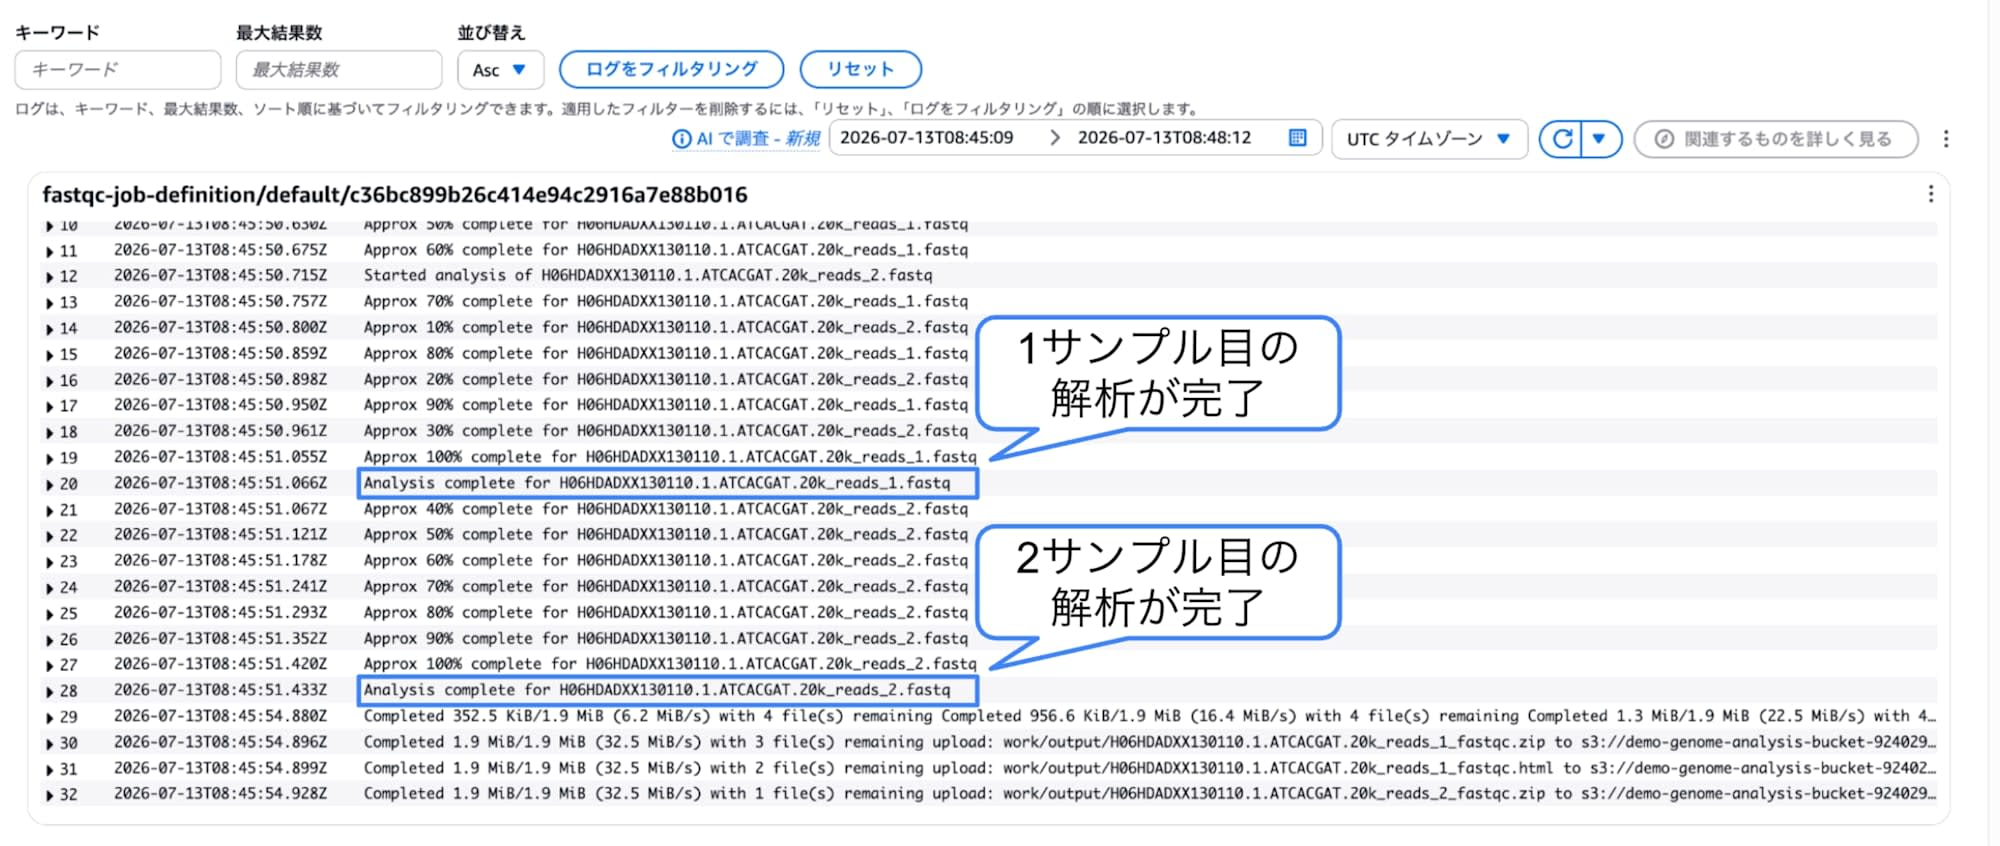
Task: Focus the 最大結果数 input field
Action: tap(339, 70)
